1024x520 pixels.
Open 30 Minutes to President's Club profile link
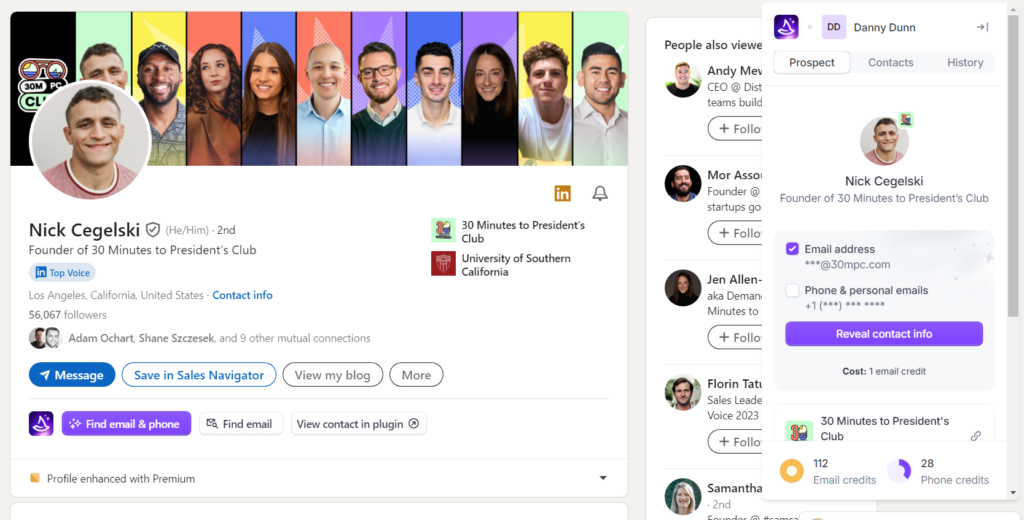(x=523, y=231)
